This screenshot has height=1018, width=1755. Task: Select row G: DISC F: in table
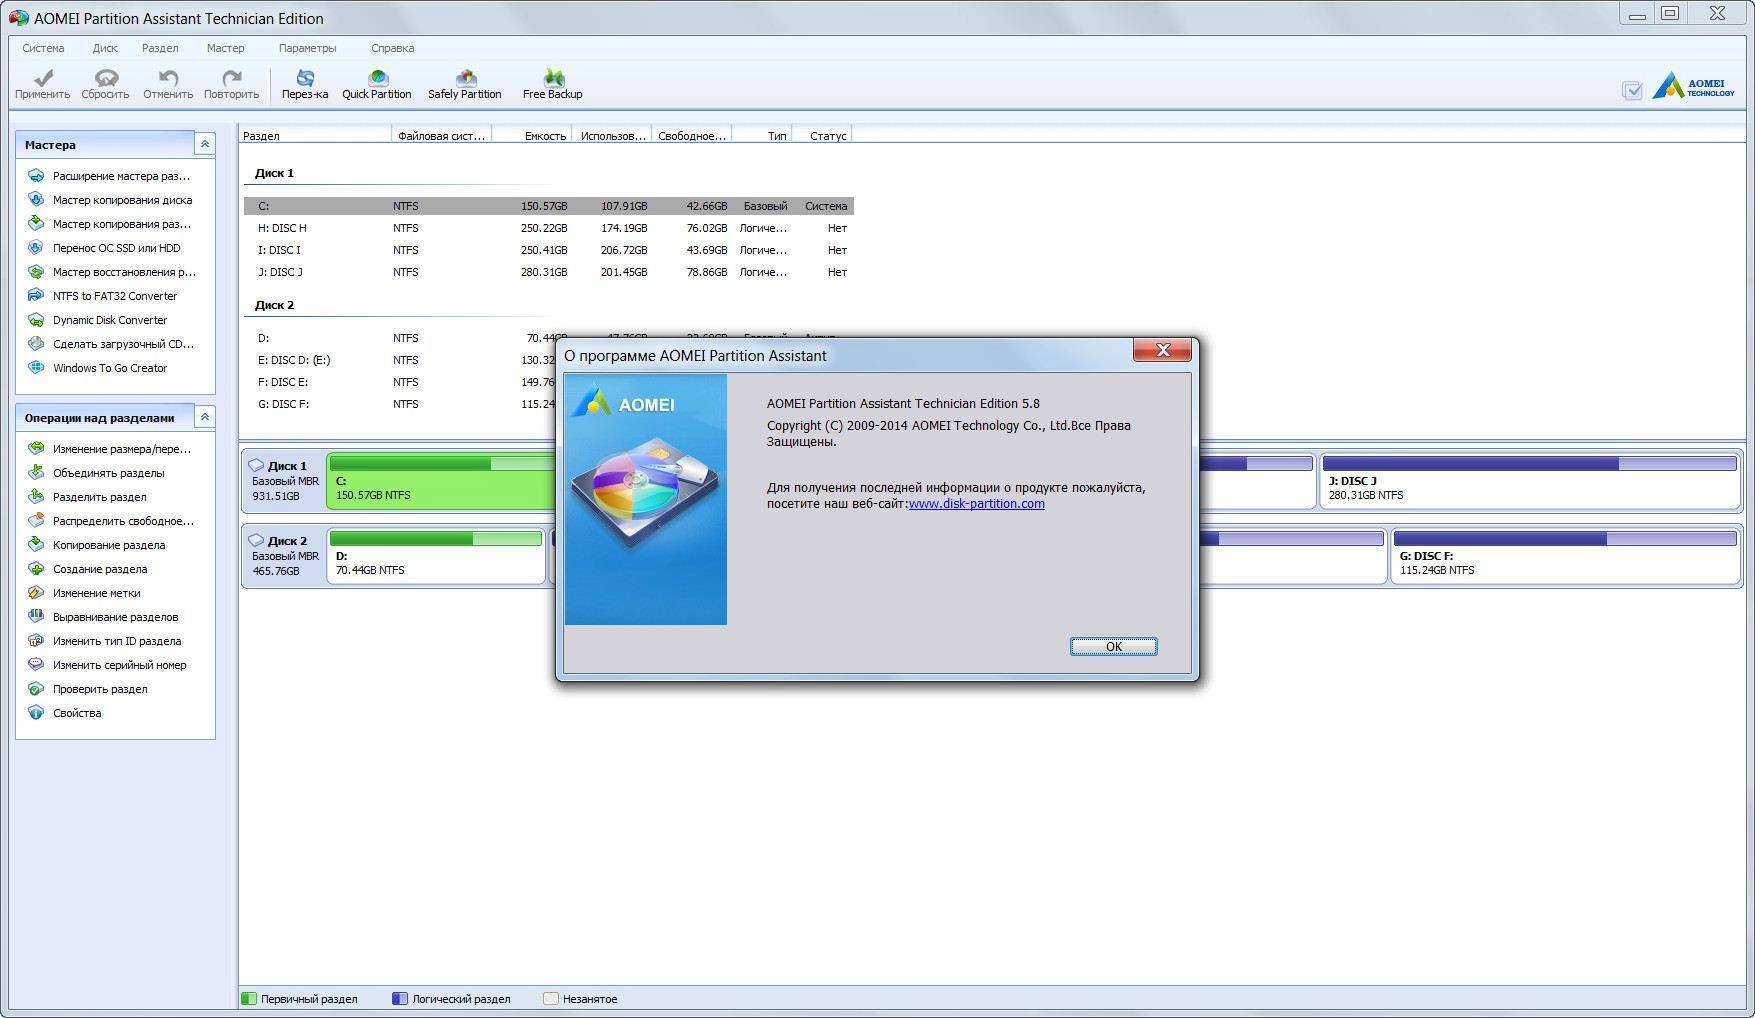click(400, 404)
